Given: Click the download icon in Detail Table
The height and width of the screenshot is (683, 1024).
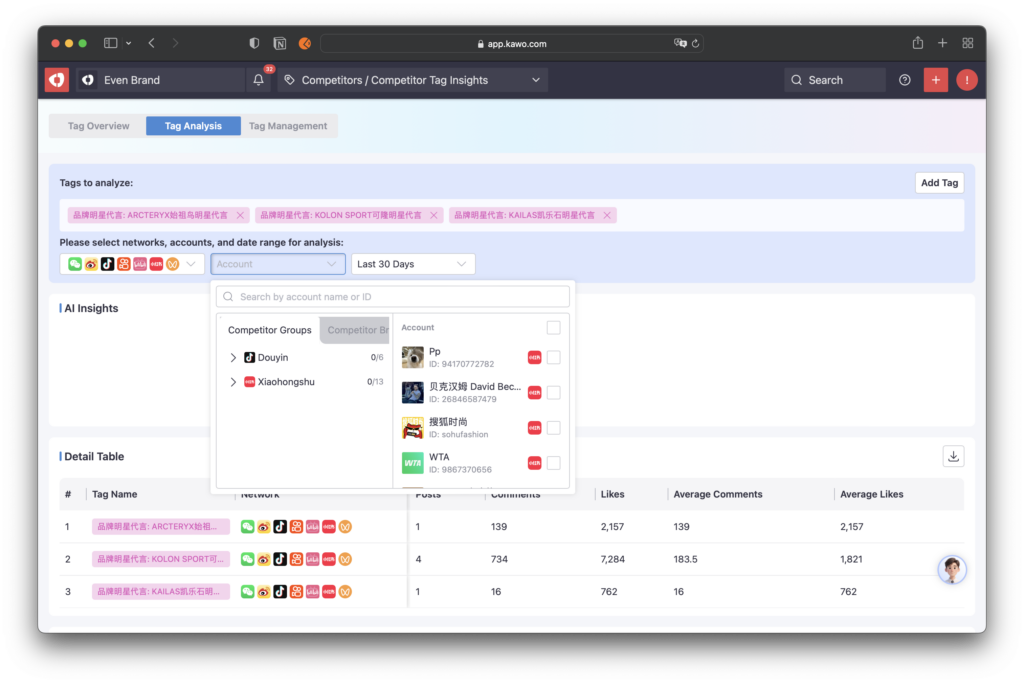Looking at the screenshot, I should point(953,456).
